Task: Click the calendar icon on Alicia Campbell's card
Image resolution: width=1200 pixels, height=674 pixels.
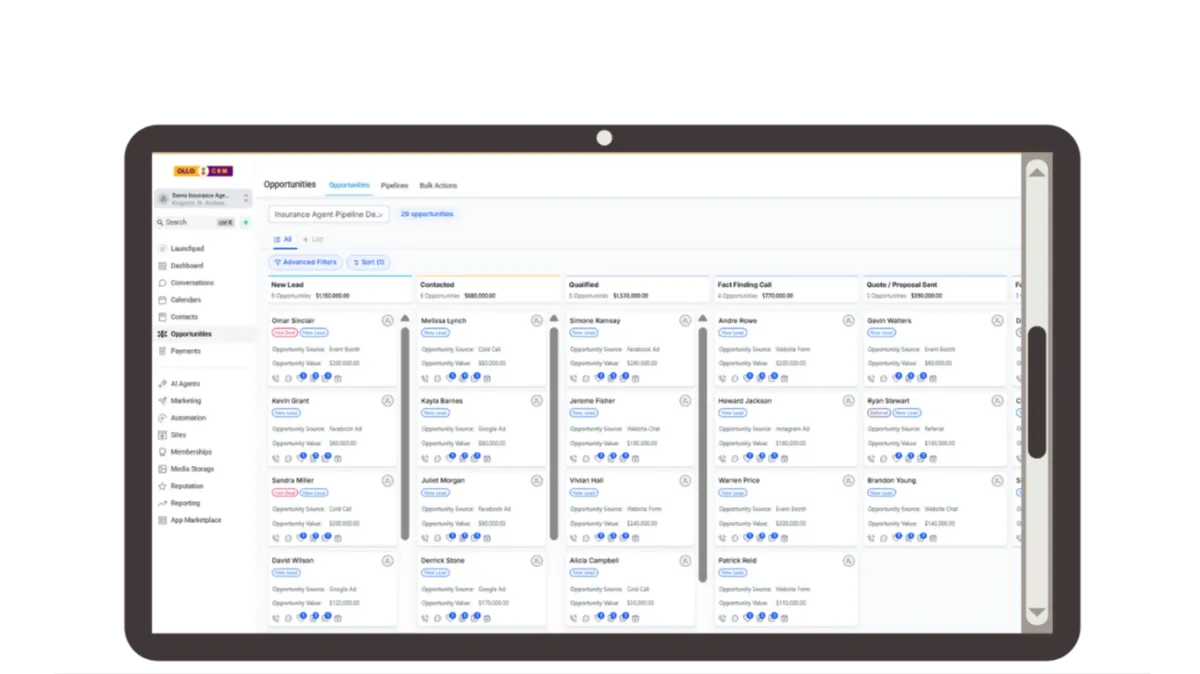Action: [636, 619]
